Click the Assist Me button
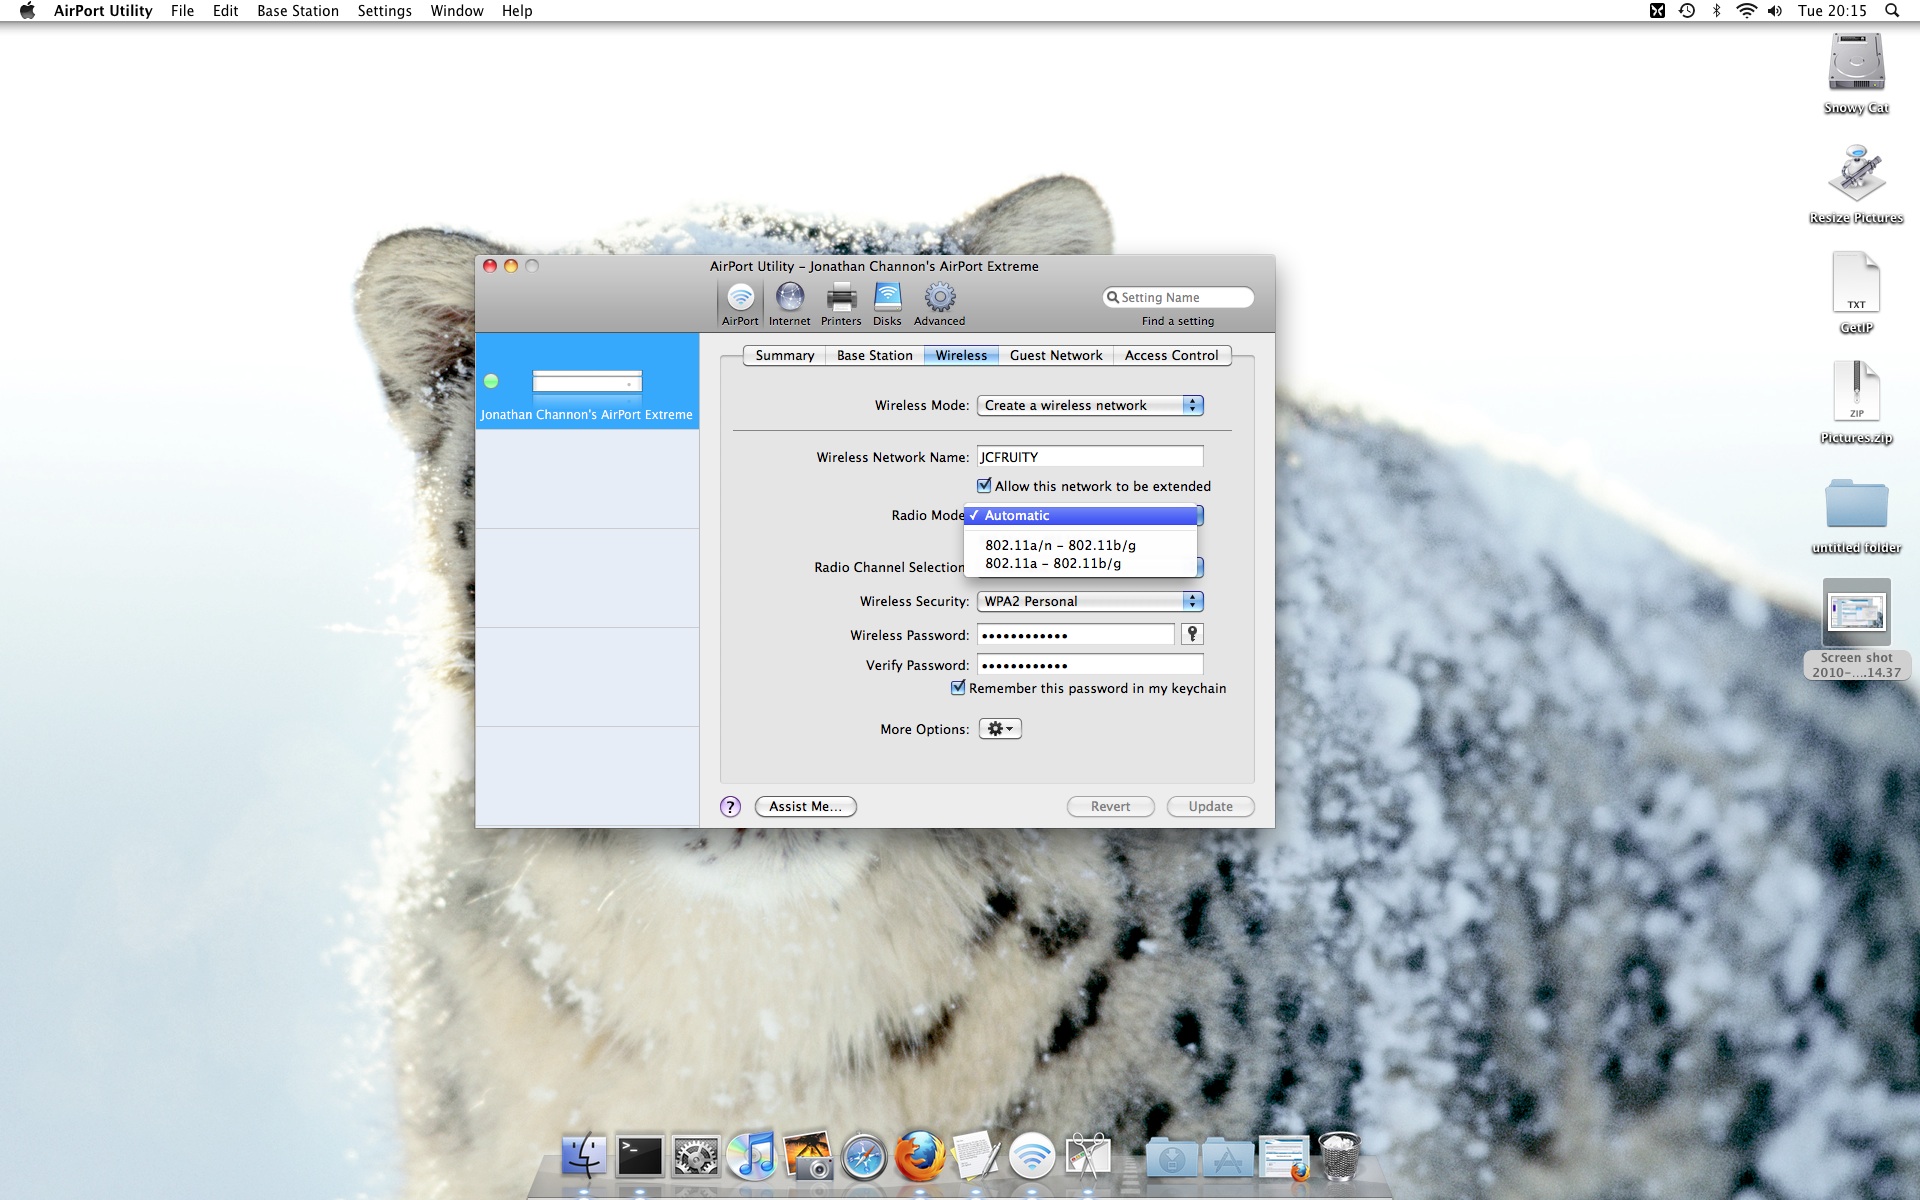 [806, 807]
